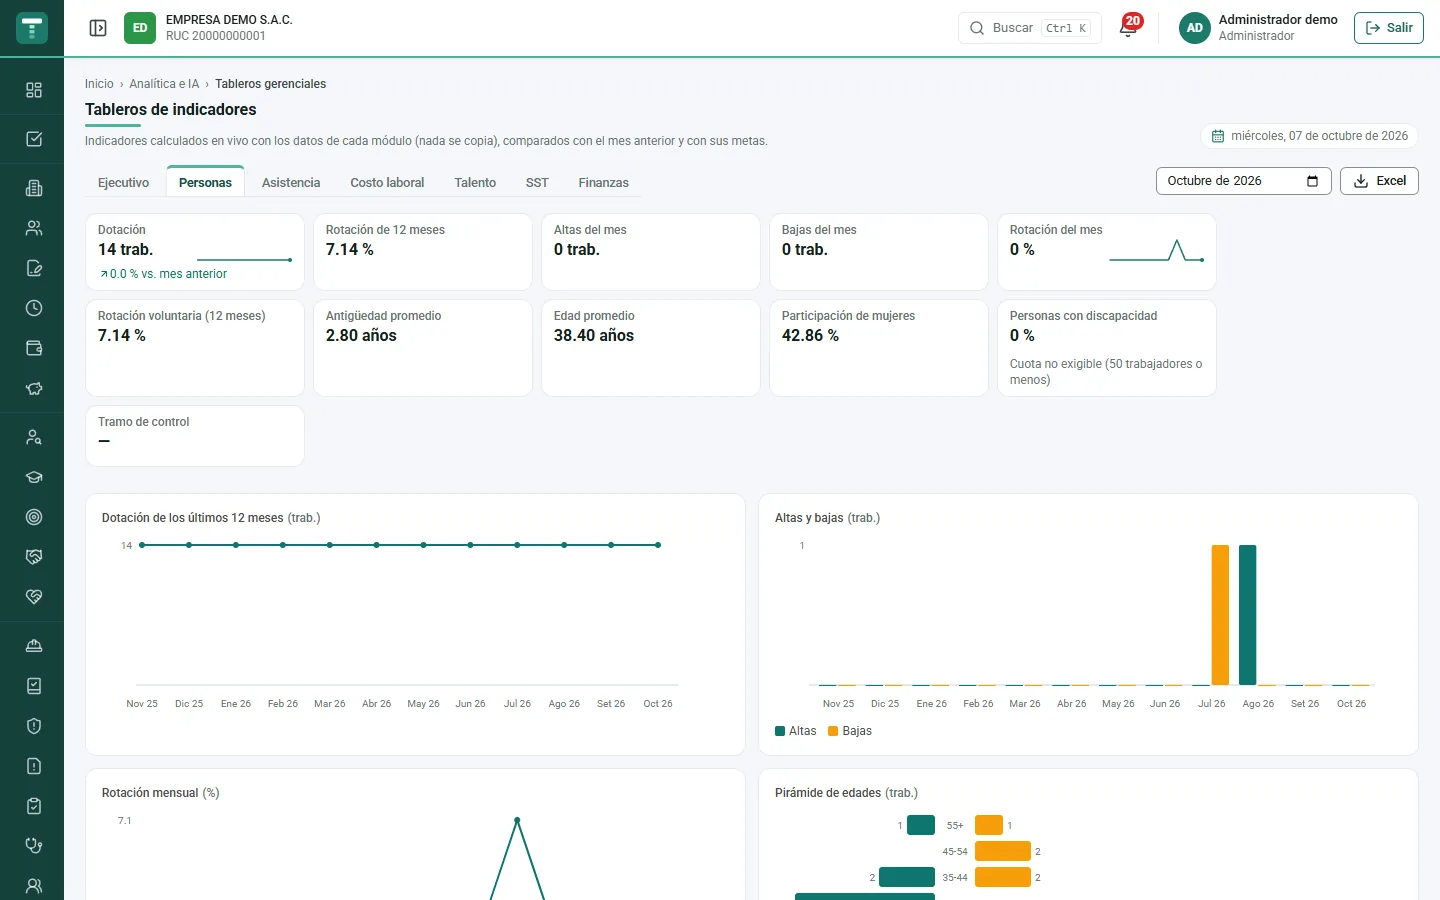Open the Administrador demo user profile
This screenshot has width=1440, height=900.
1258,28
